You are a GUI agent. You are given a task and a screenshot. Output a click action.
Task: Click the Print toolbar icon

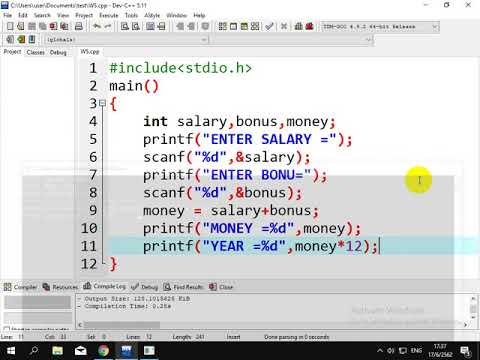(79, 26)
